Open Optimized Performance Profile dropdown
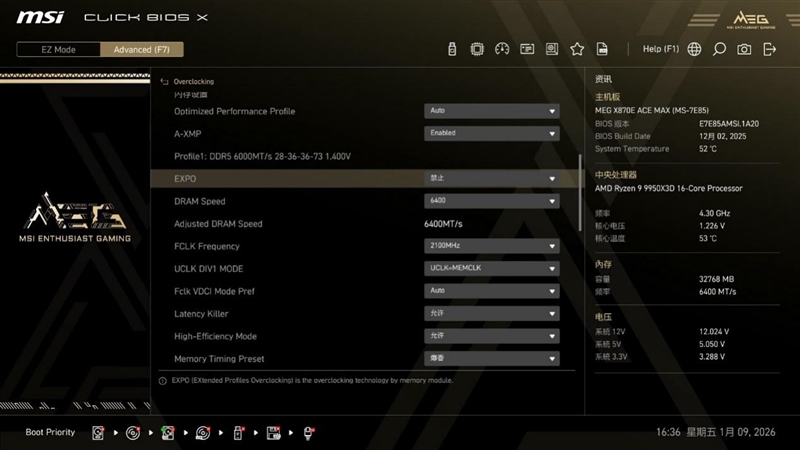This screenshot has height=450, width=800. (491, 111)
